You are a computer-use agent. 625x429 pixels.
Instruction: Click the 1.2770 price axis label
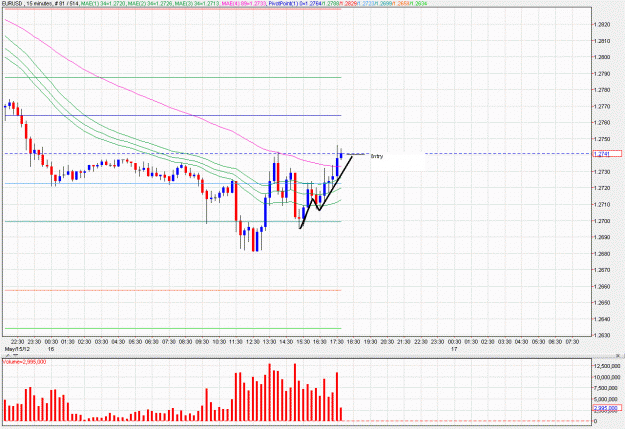602,106
